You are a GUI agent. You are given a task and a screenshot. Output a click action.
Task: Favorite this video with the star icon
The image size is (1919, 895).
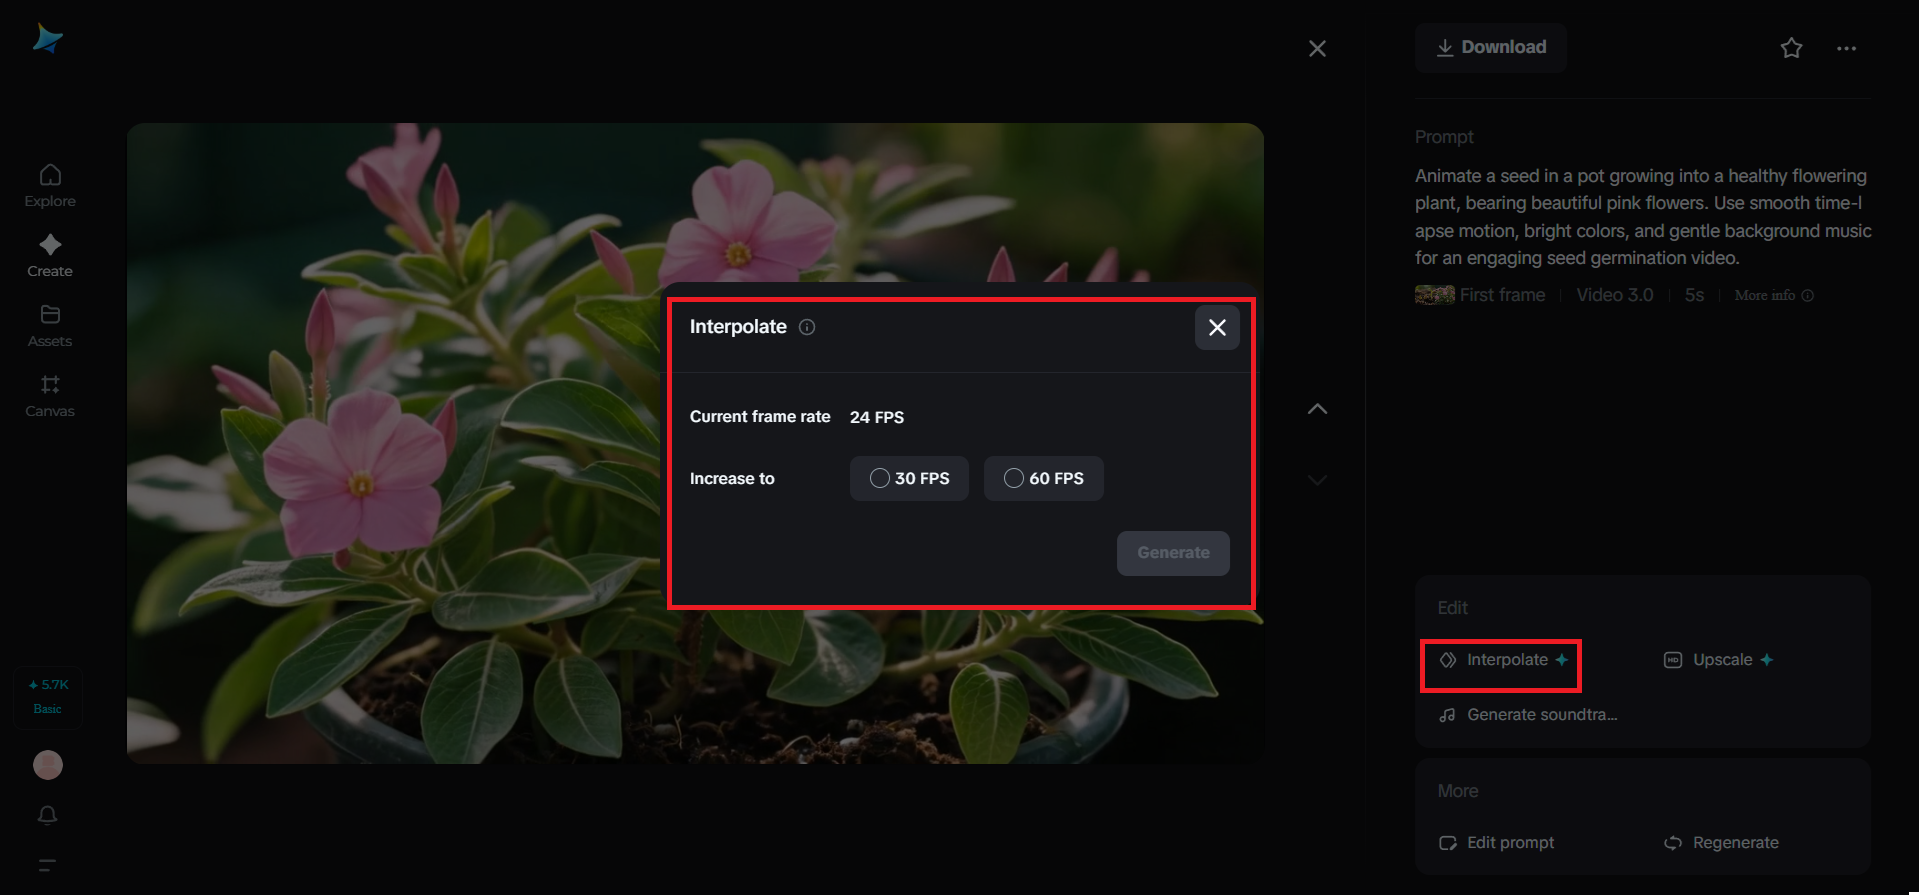tap(1791, 48)
